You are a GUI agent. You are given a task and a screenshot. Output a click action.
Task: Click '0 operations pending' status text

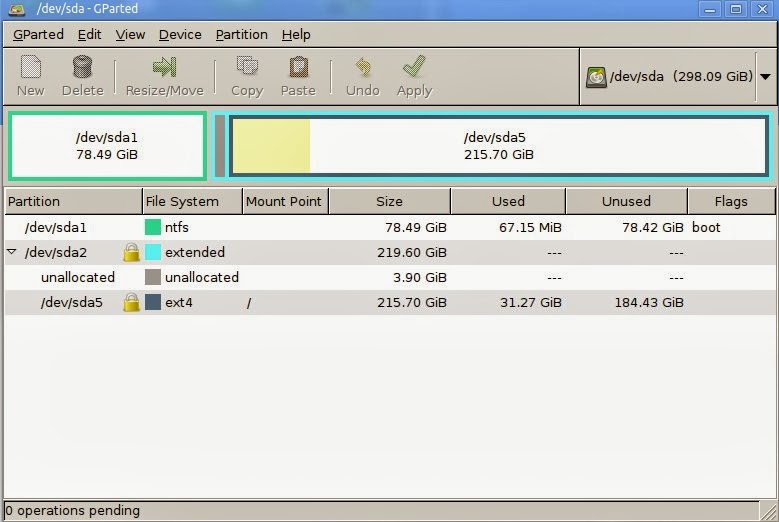click(73, 511)
